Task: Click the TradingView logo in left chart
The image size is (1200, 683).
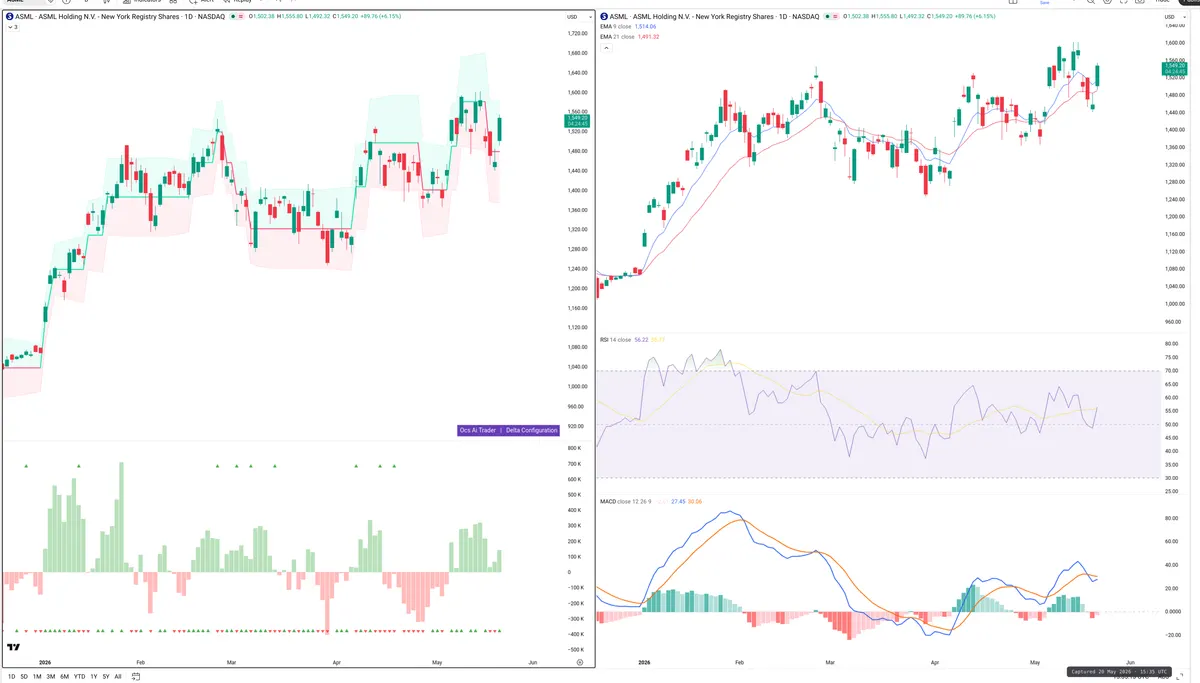Action: click(x=14, y=647)
